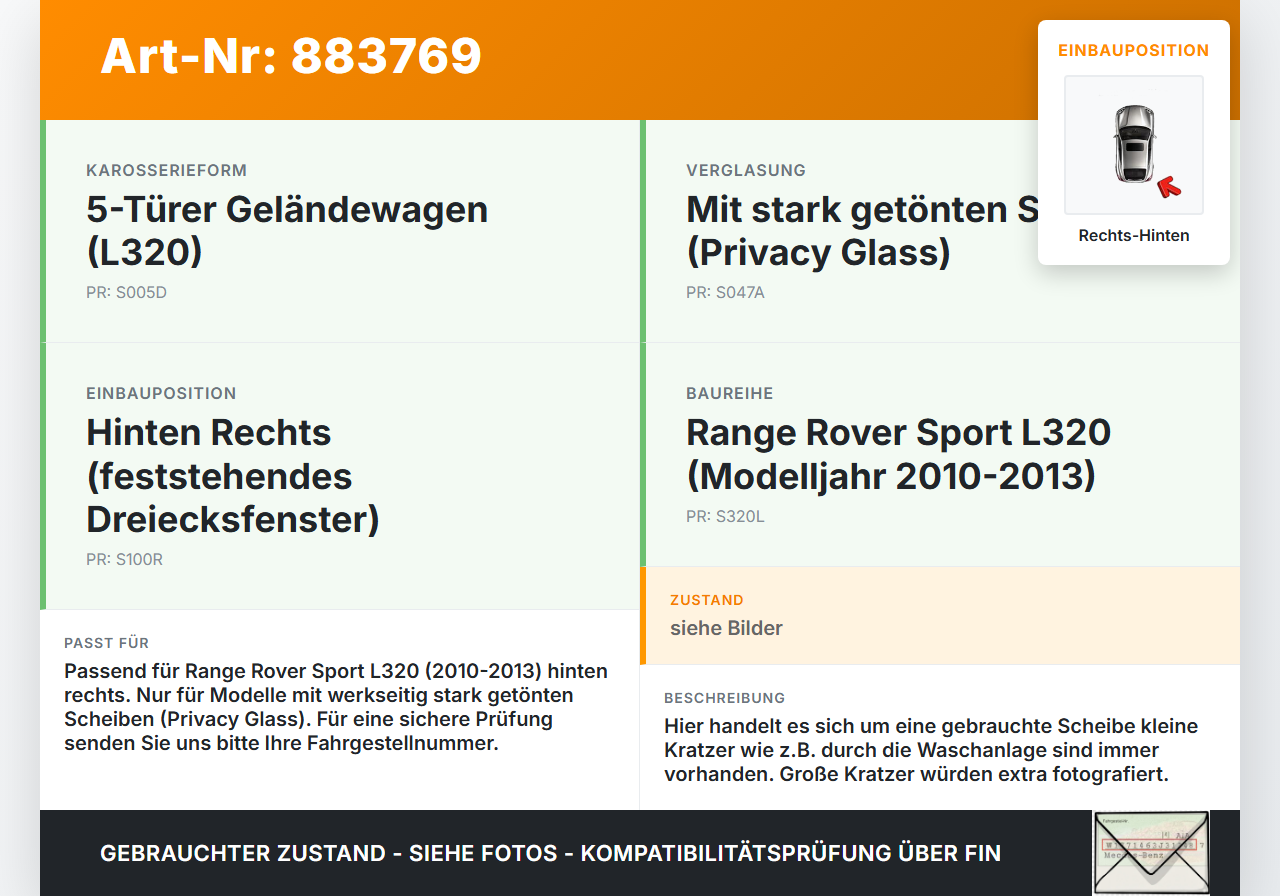This screenshot has width=1280, height=896.
Task: Select the PR: S005D code
Action: [x=126, y=293]
